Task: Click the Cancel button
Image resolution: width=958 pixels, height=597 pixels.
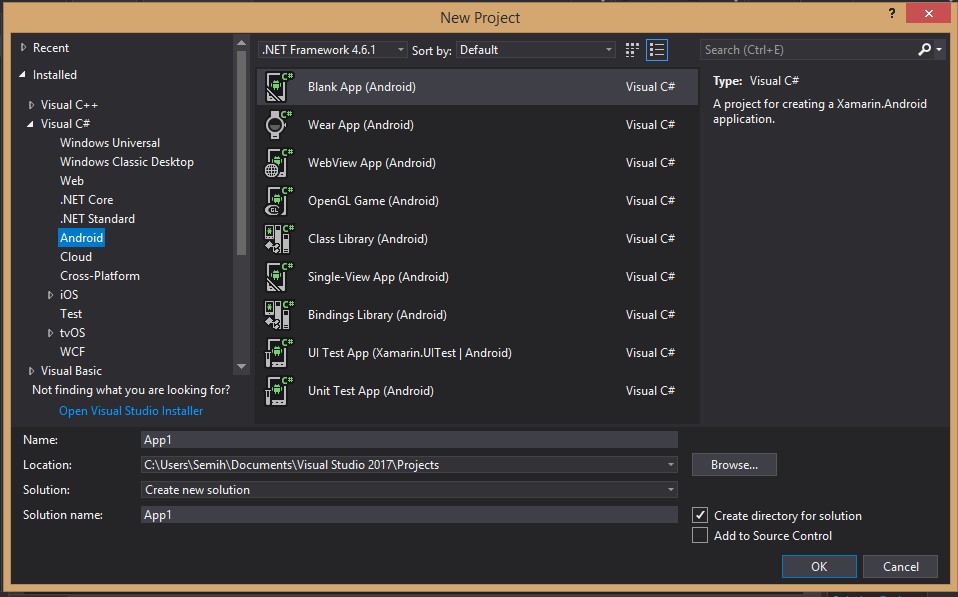Action: (x=900, y=566)
